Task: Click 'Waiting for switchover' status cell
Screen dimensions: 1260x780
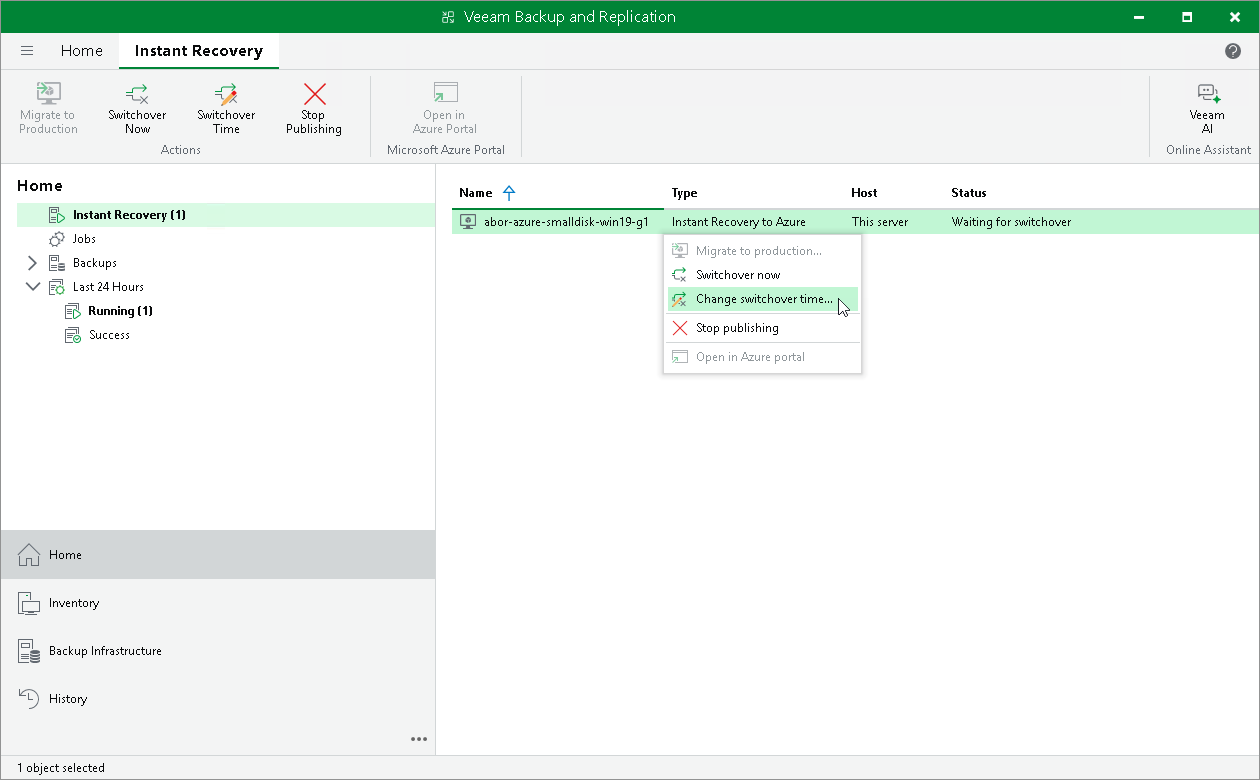Action: click(1011, 222)
